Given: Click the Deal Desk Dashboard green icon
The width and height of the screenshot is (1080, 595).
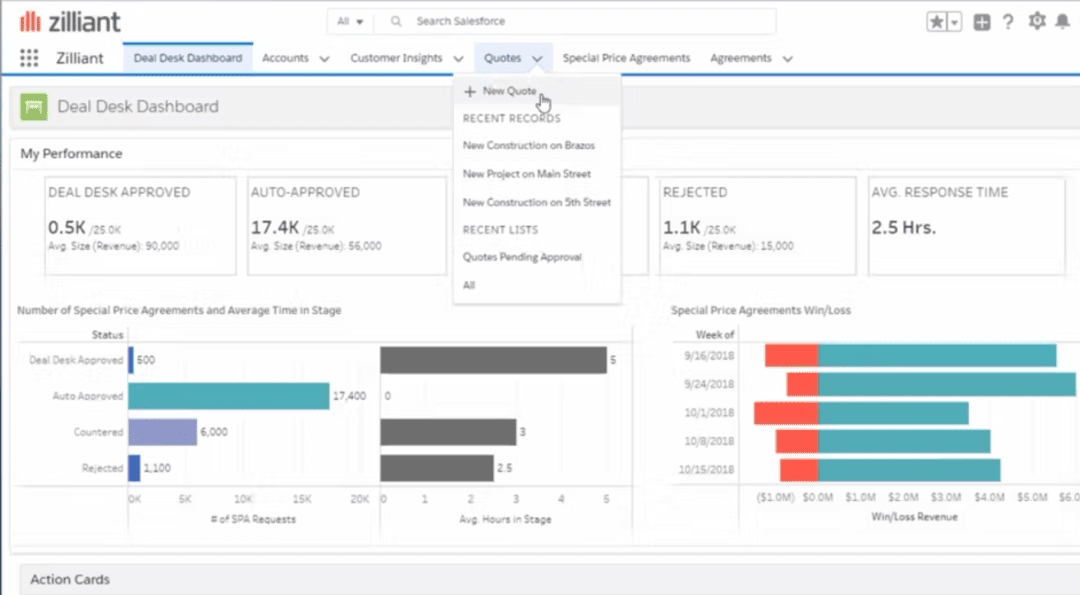Looking at the screenshot, I should [33, 106].
